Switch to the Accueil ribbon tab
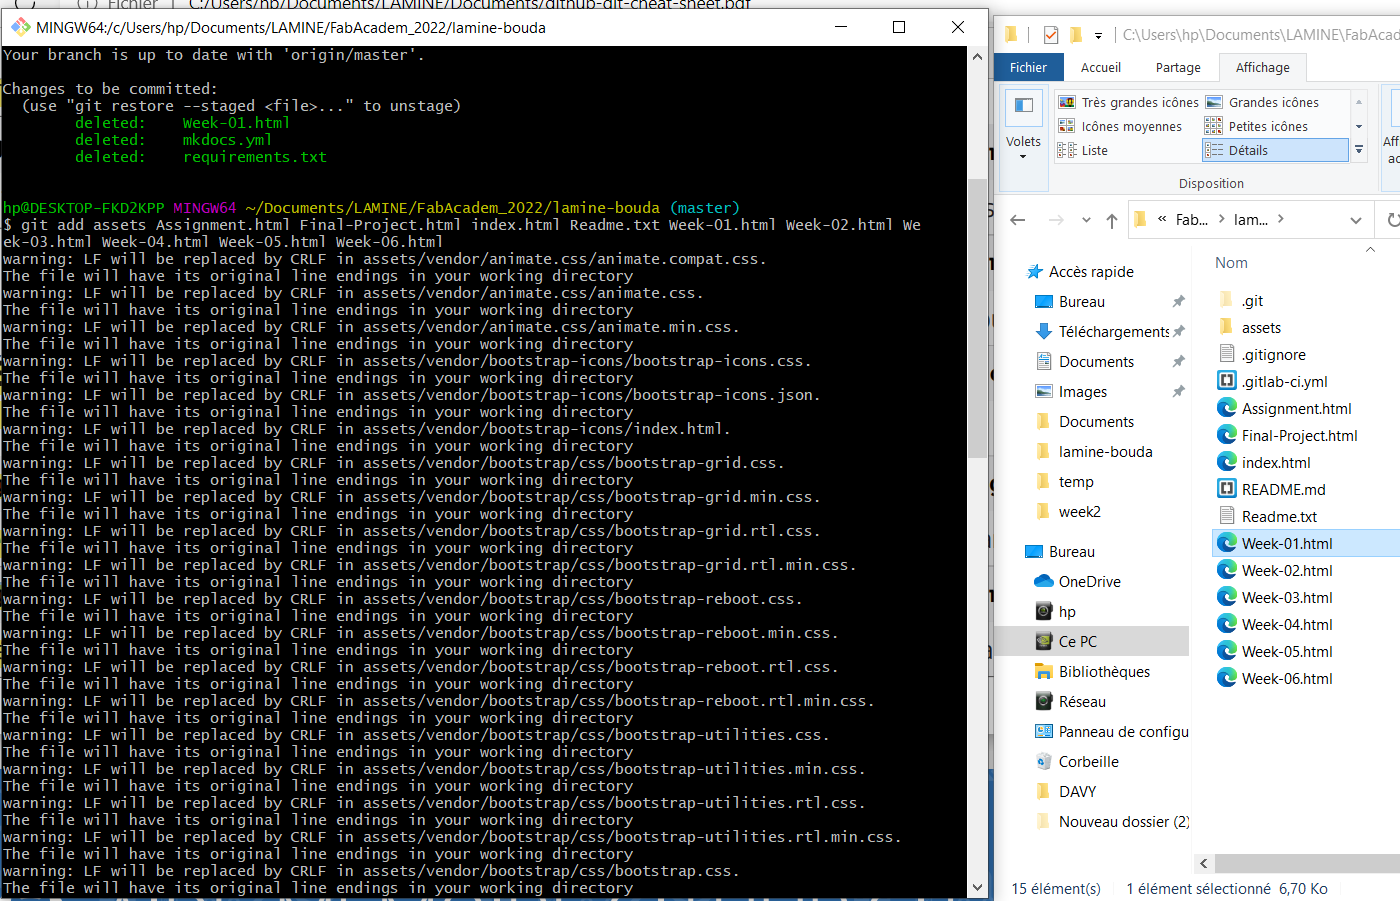Image resolution: width=1400 pixels, height=901 pixels. point(1101,67)
